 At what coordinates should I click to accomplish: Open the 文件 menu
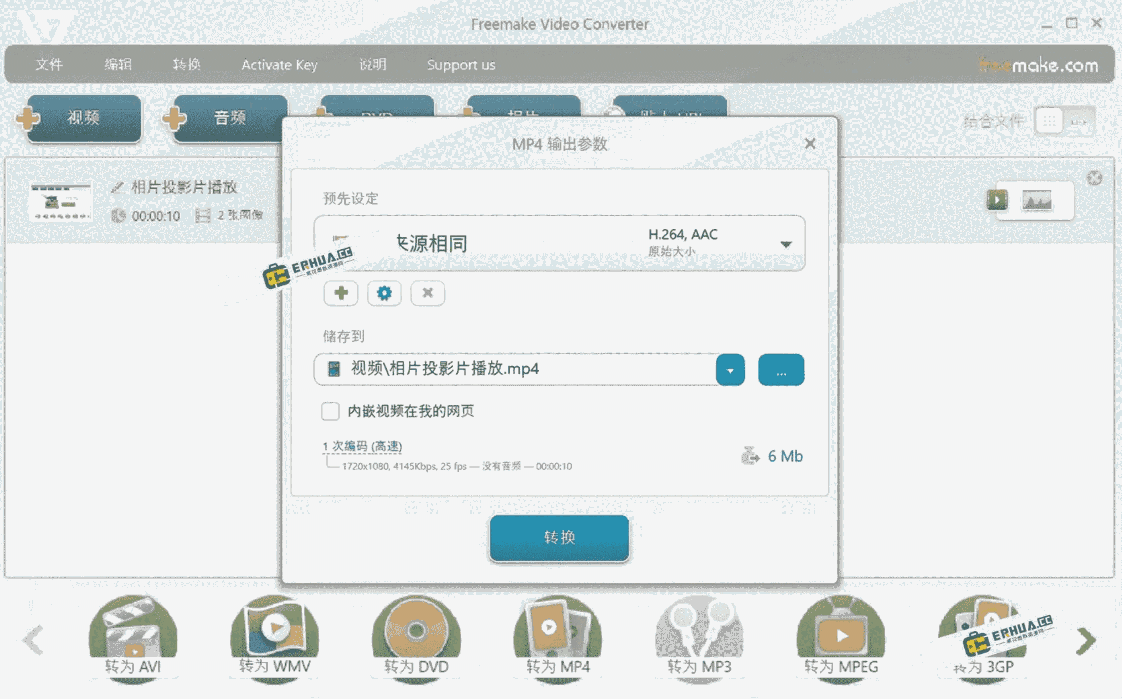tap(49, 64)
